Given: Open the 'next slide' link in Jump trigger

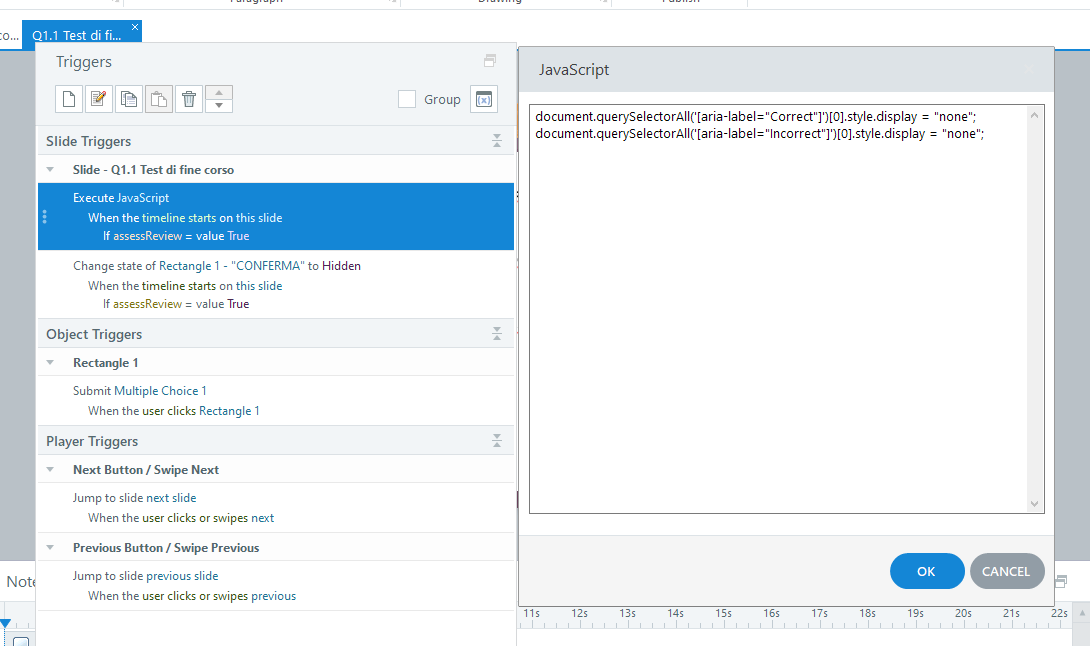Looking at the screenshot, I should click(171, 498).
